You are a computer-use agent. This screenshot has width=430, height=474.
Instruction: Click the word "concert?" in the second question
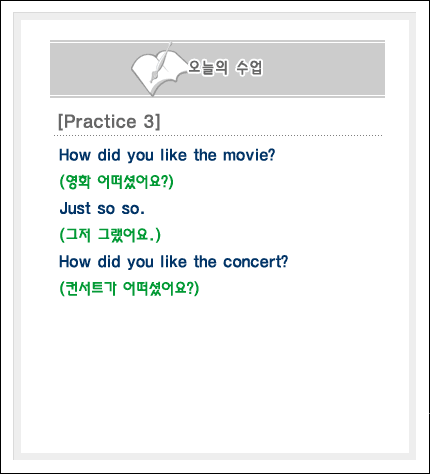point(255,262)
